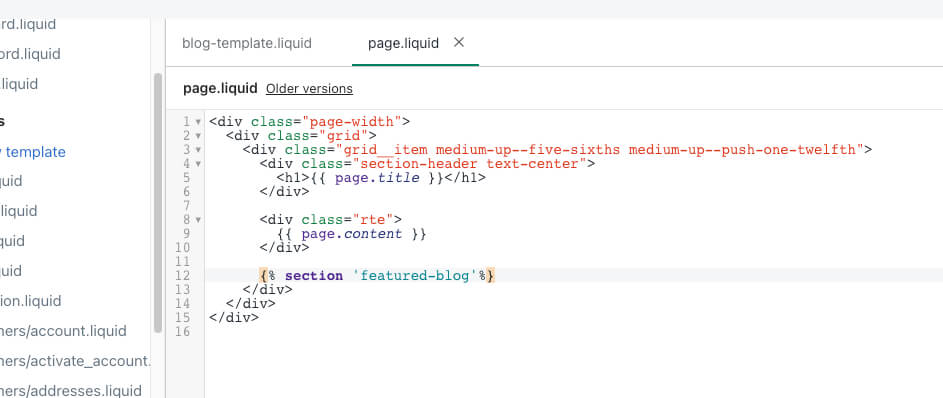Open the sidebar file ending in 'ord.liquid'

coord(30,54)
